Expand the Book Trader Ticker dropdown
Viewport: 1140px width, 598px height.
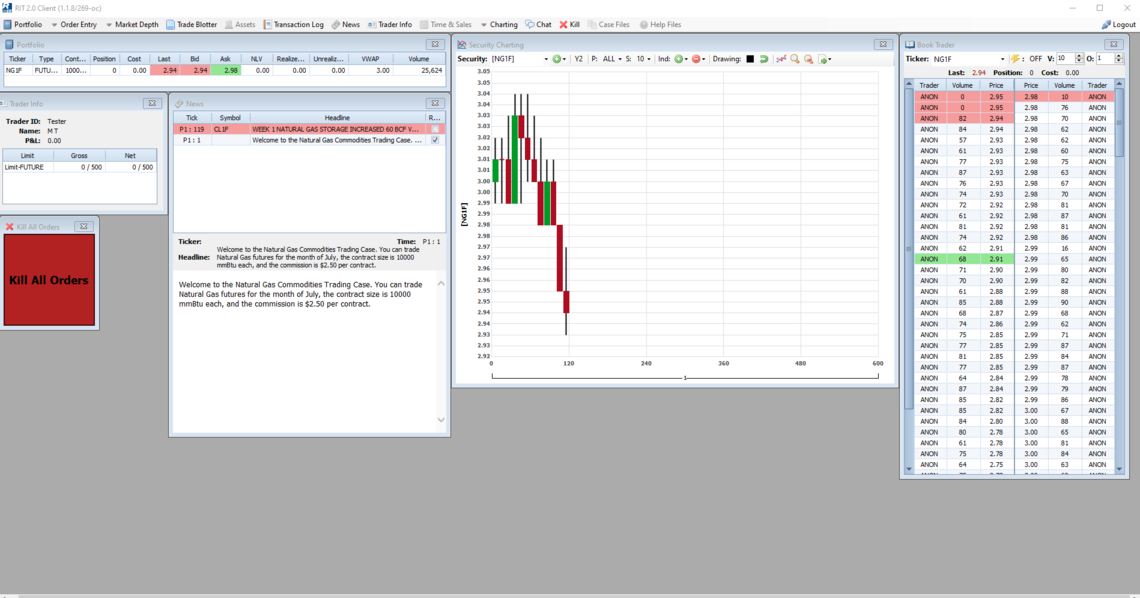click(1002, 59)
